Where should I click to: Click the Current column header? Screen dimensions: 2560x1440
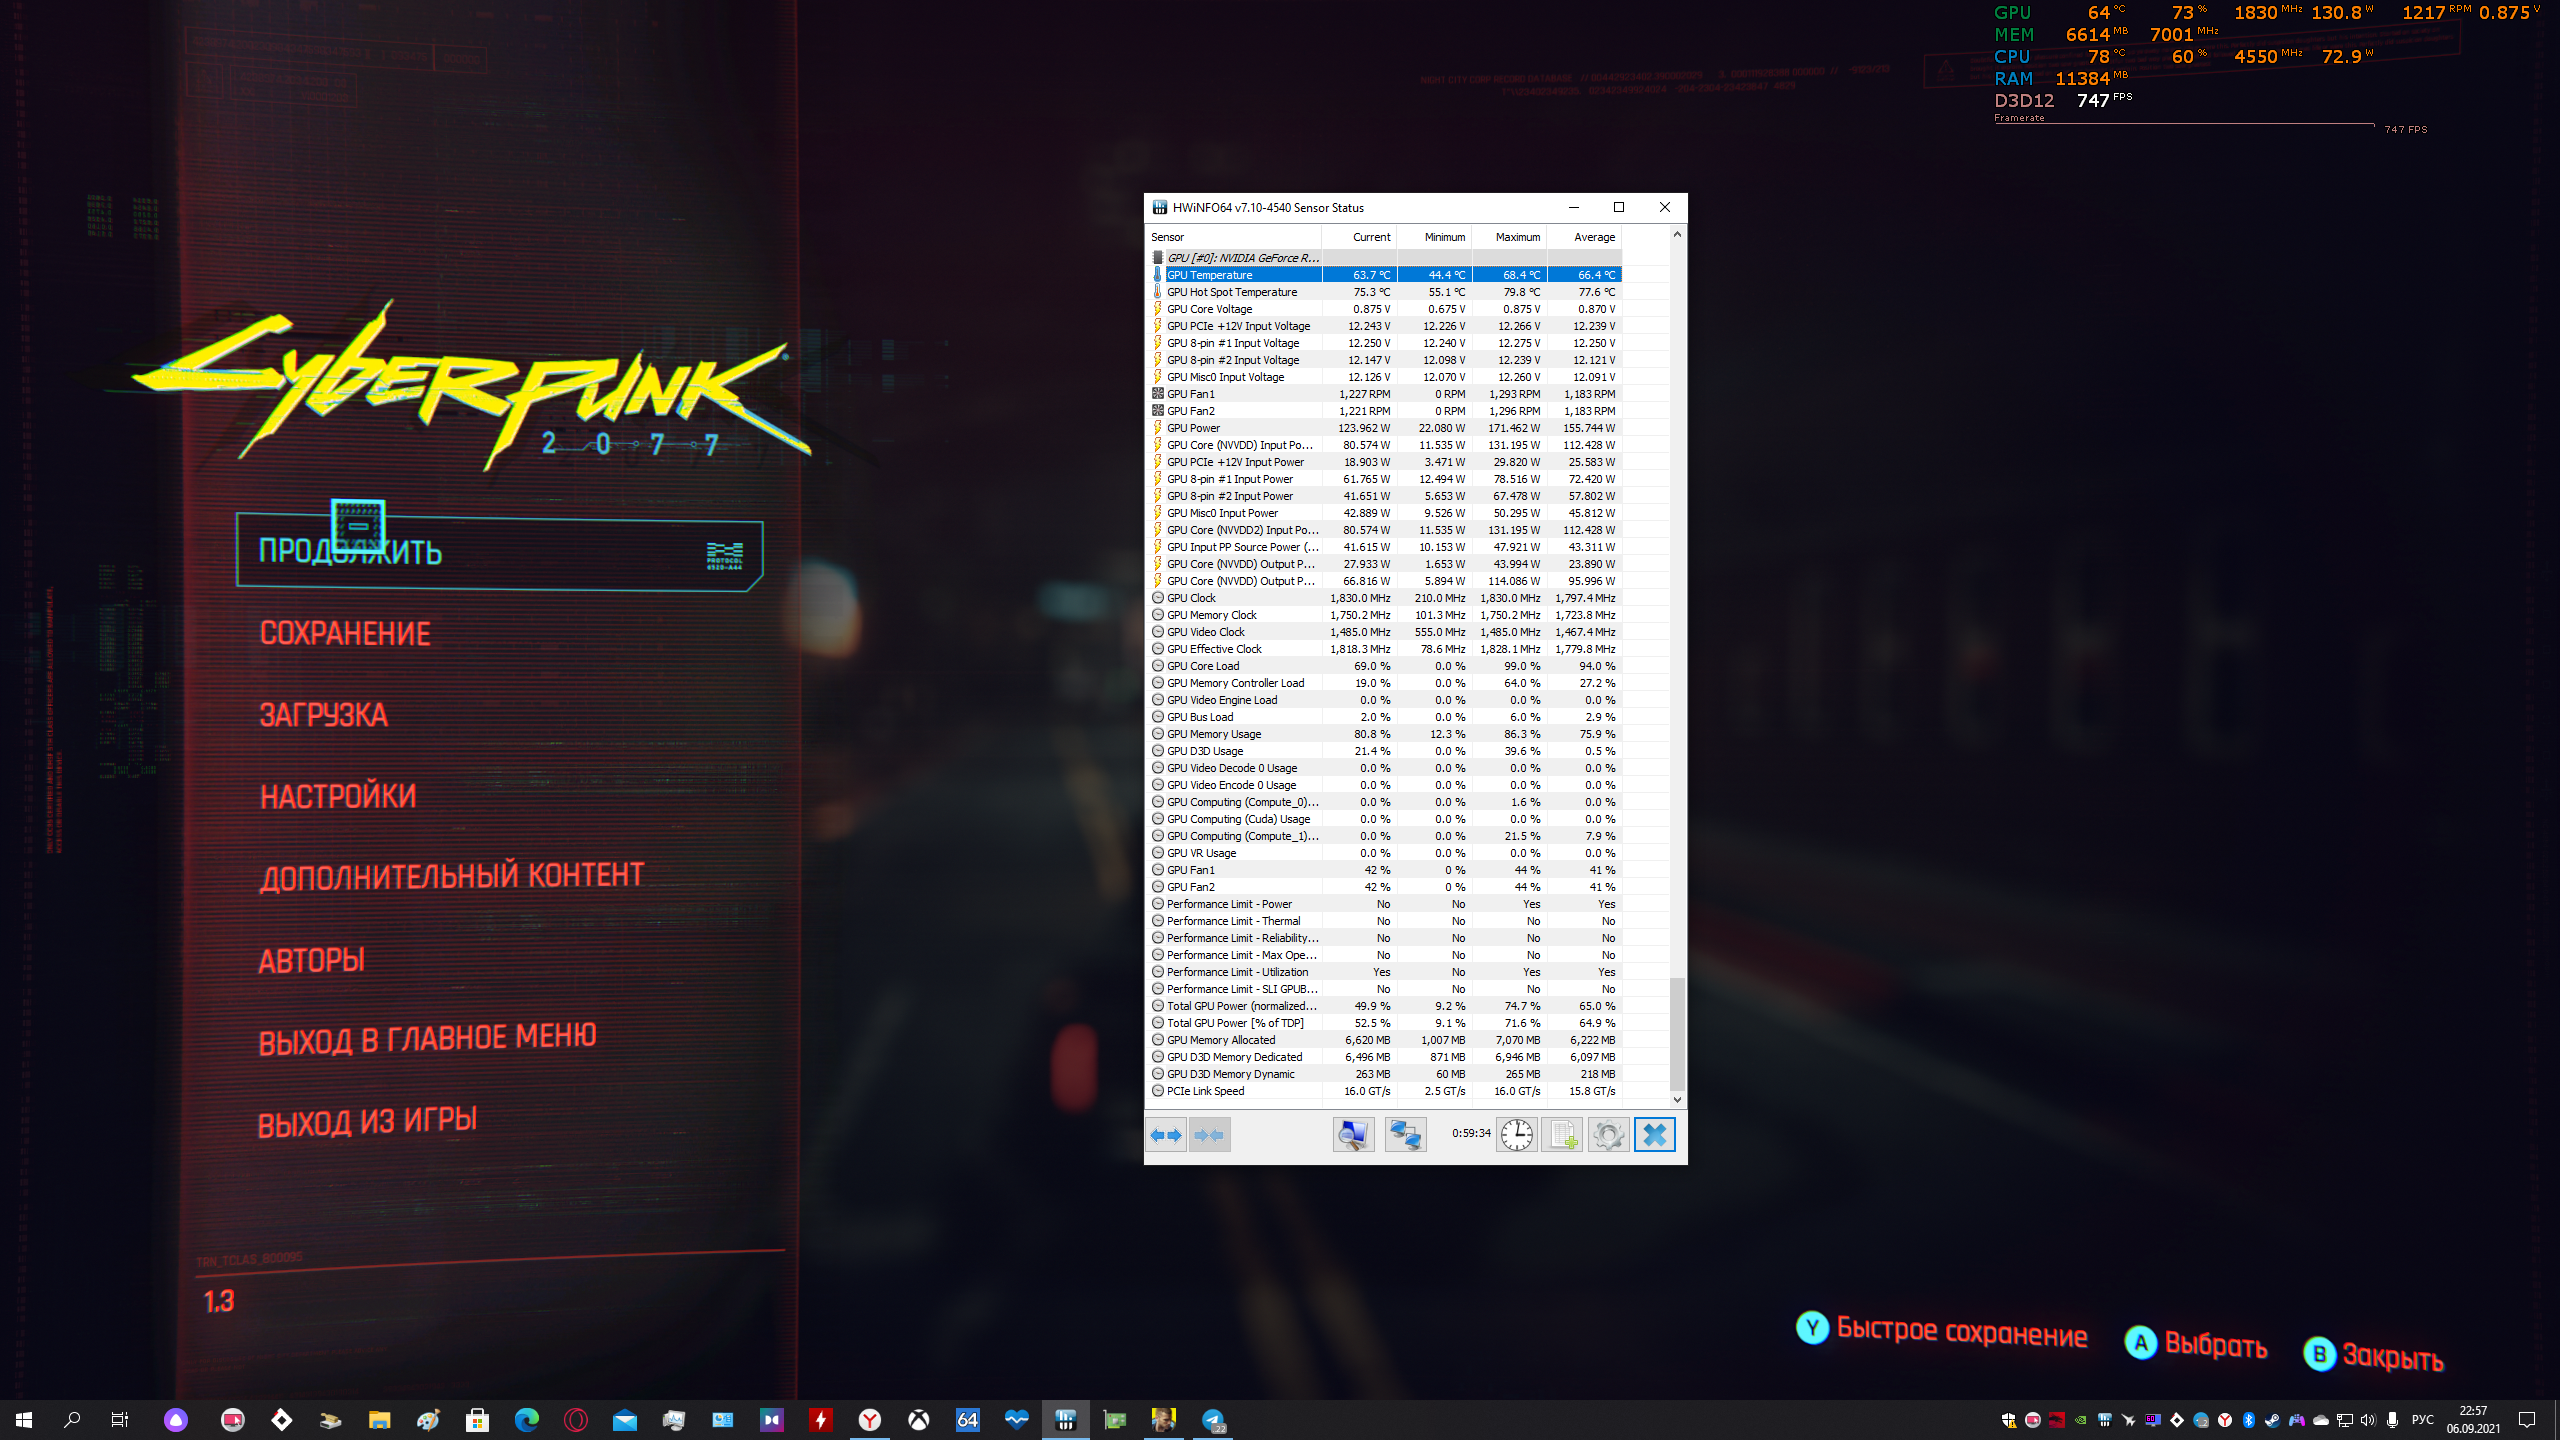[x=1370, y=237]
